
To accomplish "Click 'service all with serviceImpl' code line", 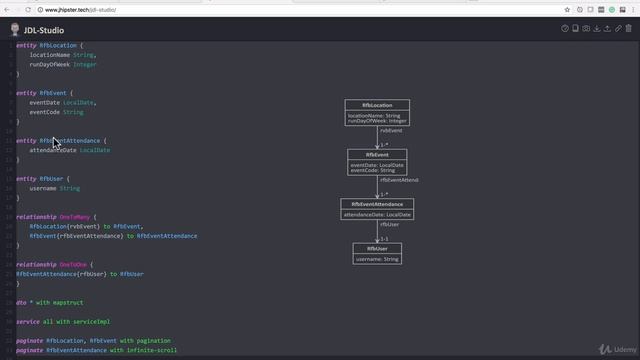I will 63,322.
